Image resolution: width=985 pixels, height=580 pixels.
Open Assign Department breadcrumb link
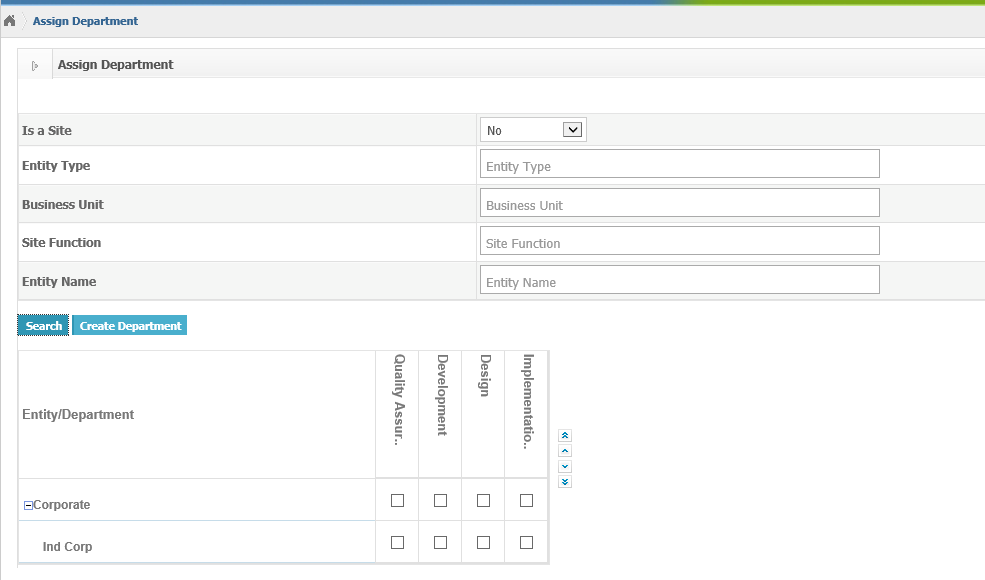85,21
